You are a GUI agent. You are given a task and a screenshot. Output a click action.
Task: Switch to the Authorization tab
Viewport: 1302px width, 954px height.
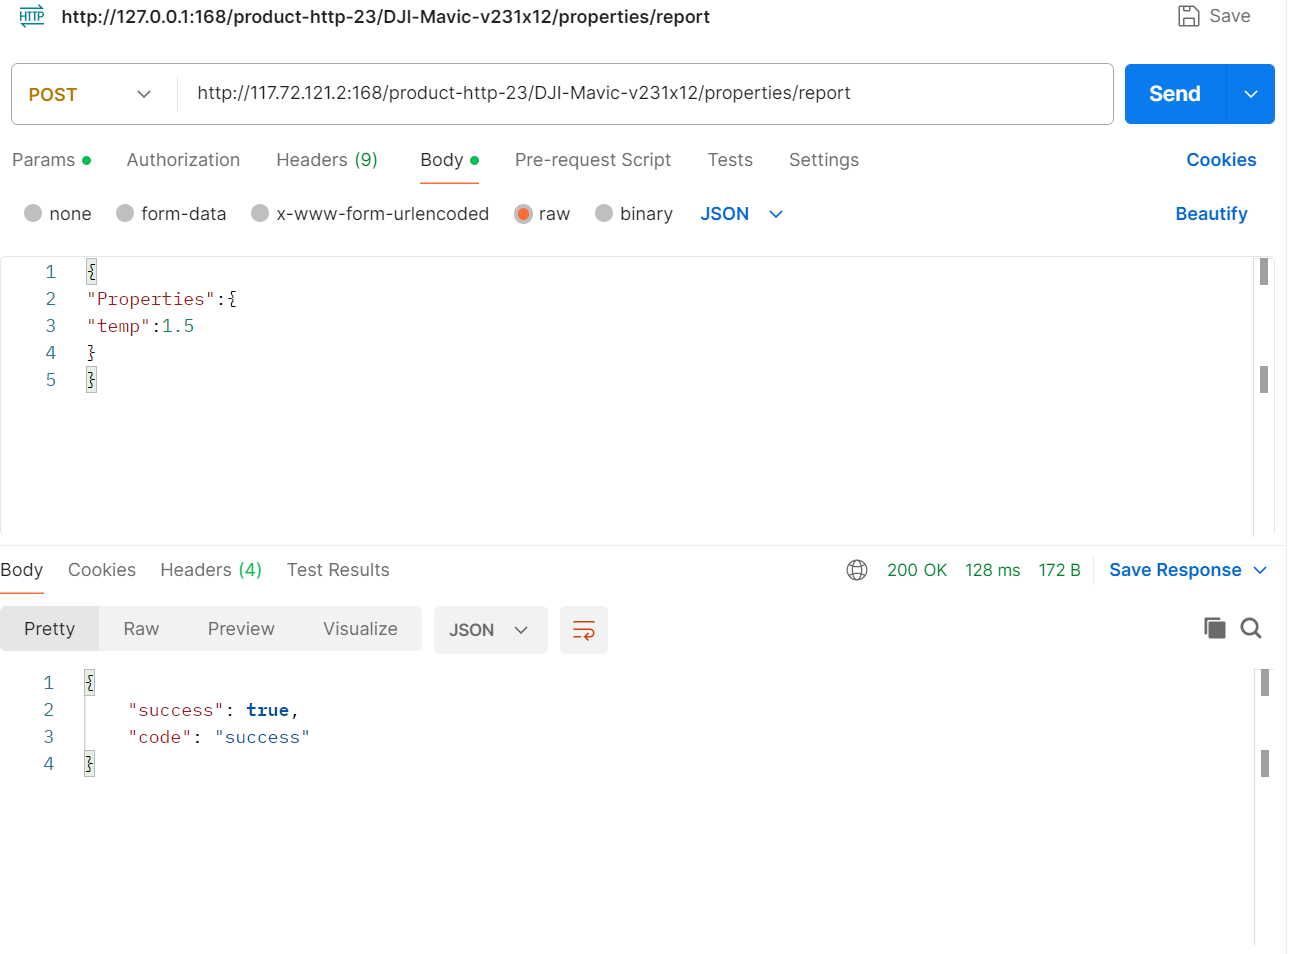[x=183, y=160]
